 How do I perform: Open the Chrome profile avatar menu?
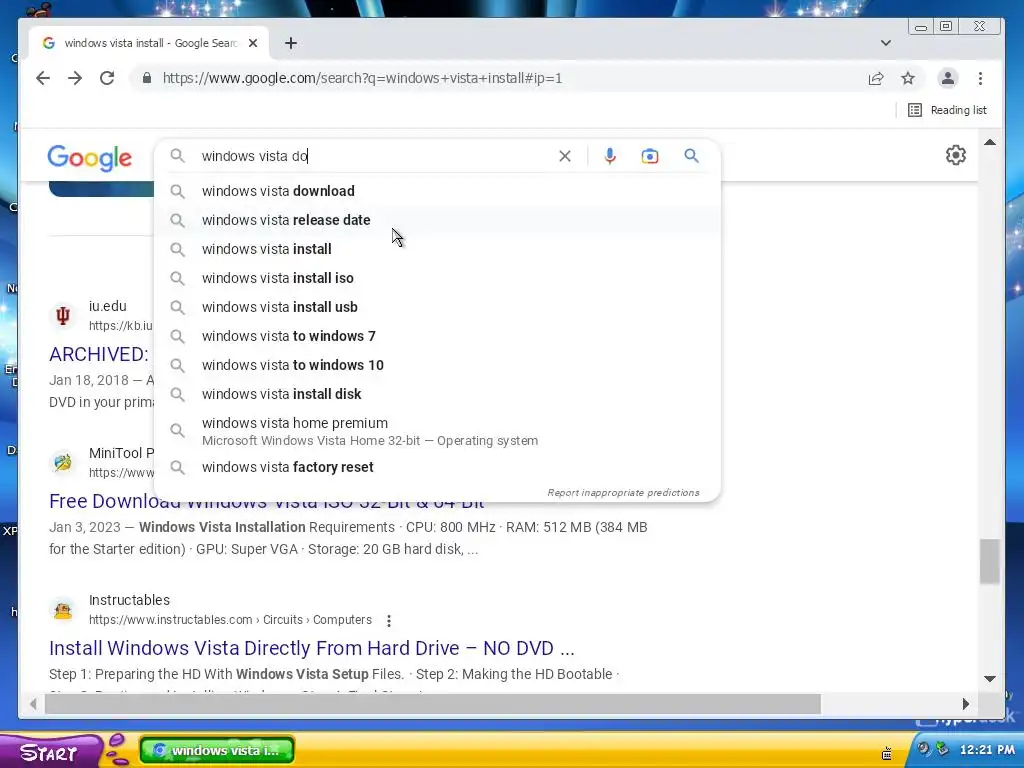click(948, 78)
